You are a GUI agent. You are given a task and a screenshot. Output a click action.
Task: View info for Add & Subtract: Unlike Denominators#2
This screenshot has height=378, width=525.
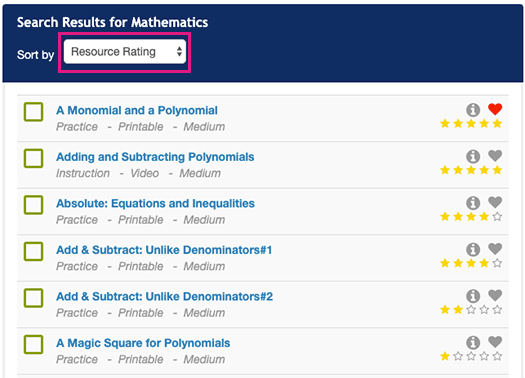click(x=473, y=296)
